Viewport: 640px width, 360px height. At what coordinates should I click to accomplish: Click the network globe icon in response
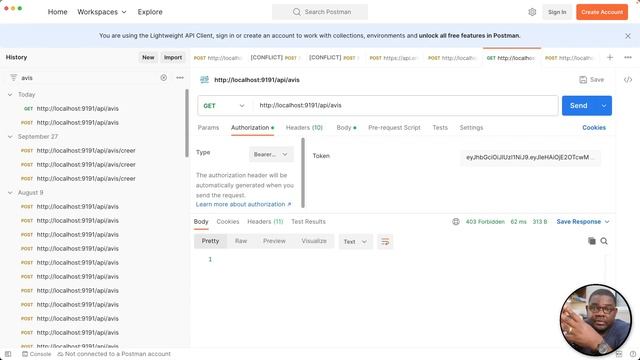click(456, 222)
